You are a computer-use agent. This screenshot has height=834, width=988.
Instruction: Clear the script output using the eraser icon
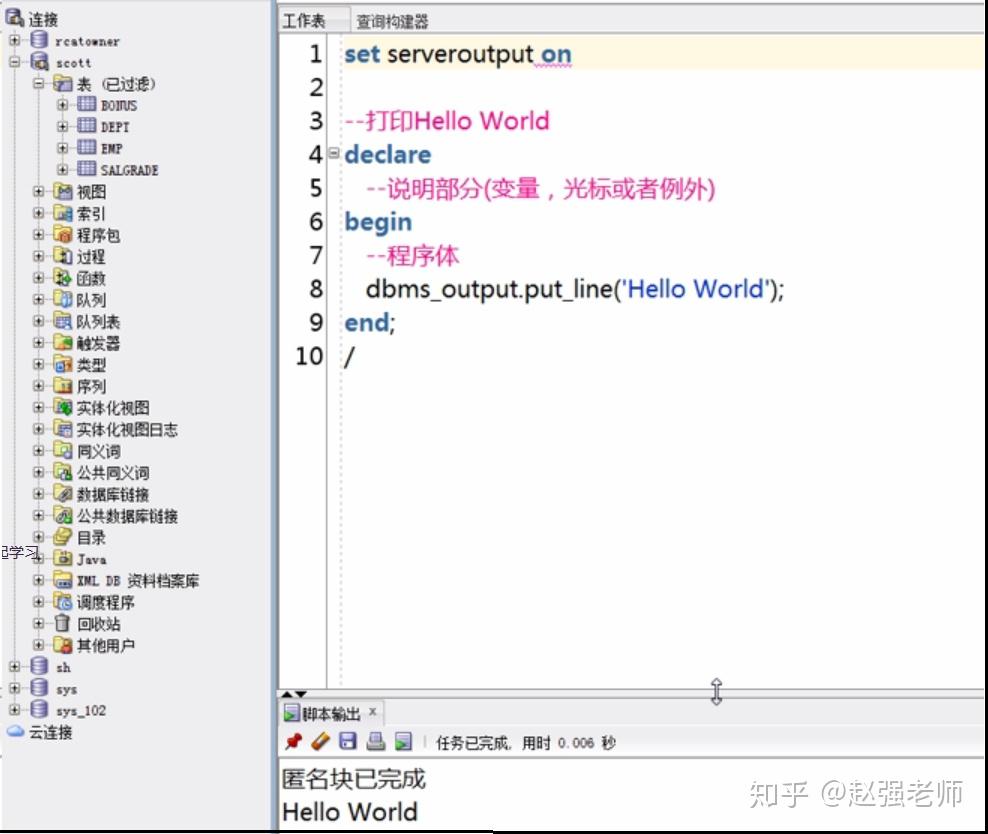tap(318, 741)
